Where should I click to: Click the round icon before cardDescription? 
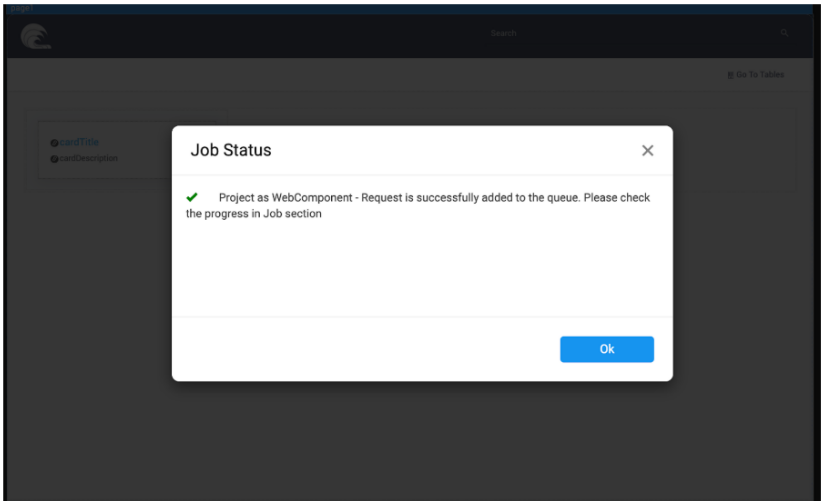(x=53, y=158)
